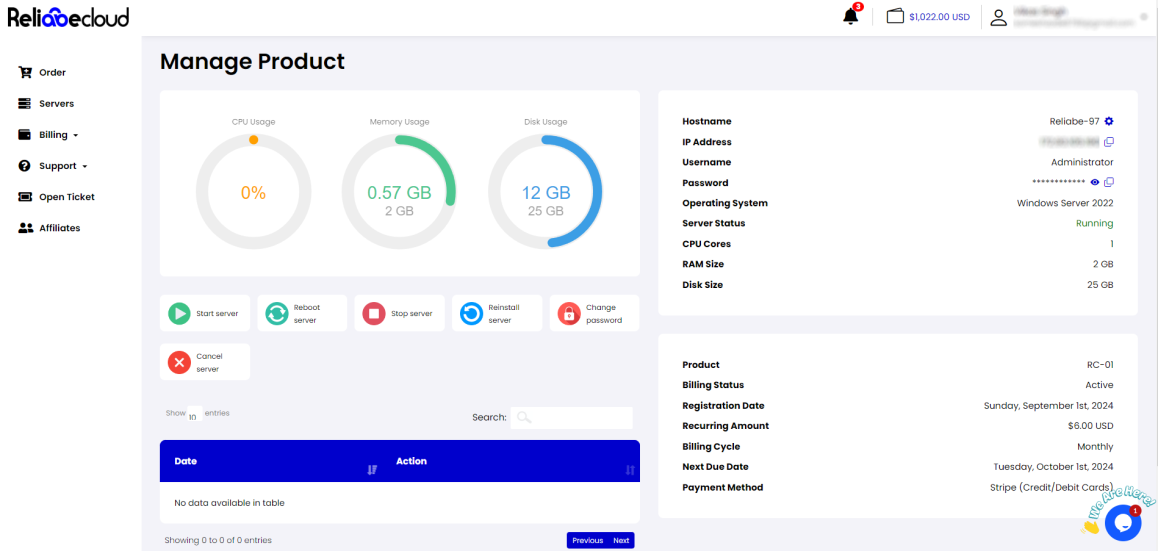This screenshot has height=551, width=1158.
Task: Expand the Billing menu
Action: pyautogui.click(x=58, y=134)
